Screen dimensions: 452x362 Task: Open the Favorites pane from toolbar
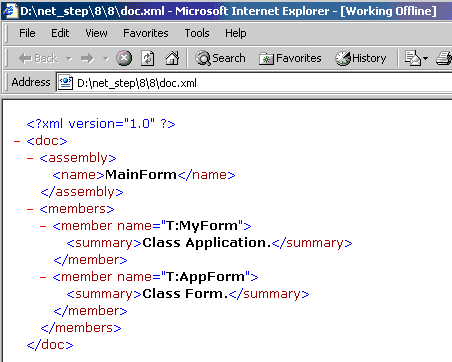[x=290, y=58]
